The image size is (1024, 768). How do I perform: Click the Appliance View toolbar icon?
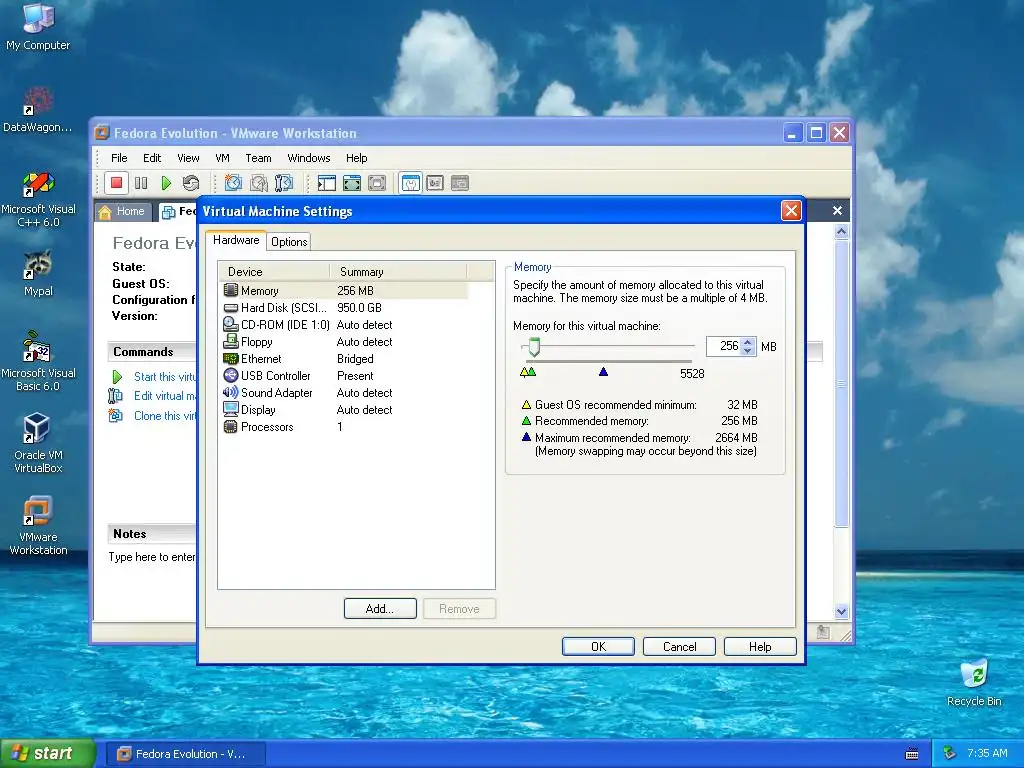coord(435,183)
